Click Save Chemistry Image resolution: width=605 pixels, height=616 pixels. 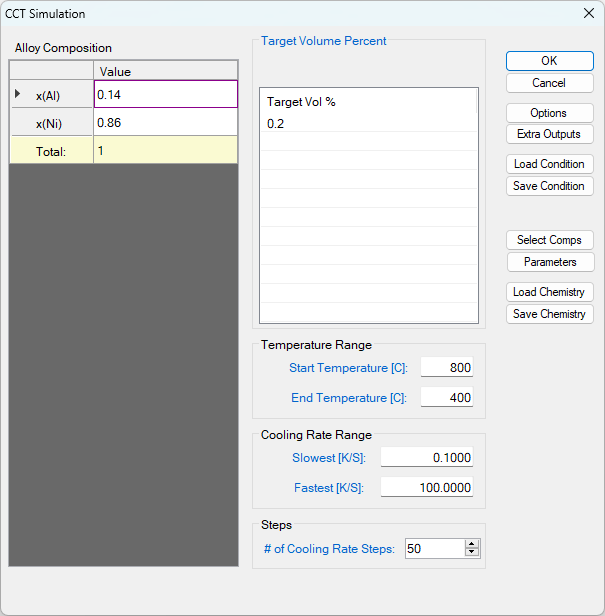point(549,314)
